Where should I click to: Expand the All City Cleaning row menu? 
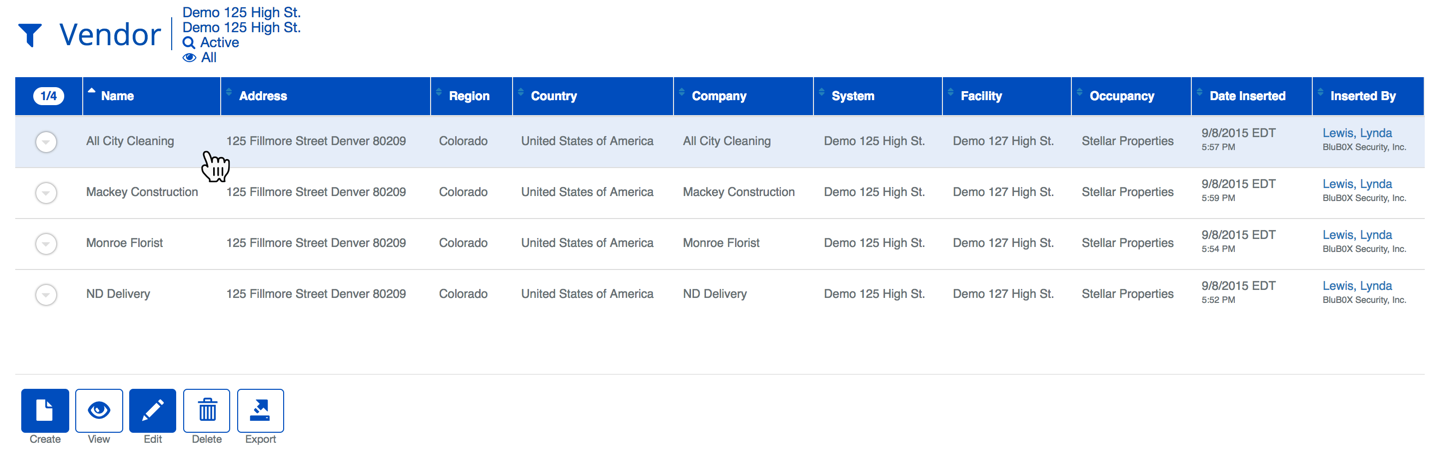(x=46, y=142)
